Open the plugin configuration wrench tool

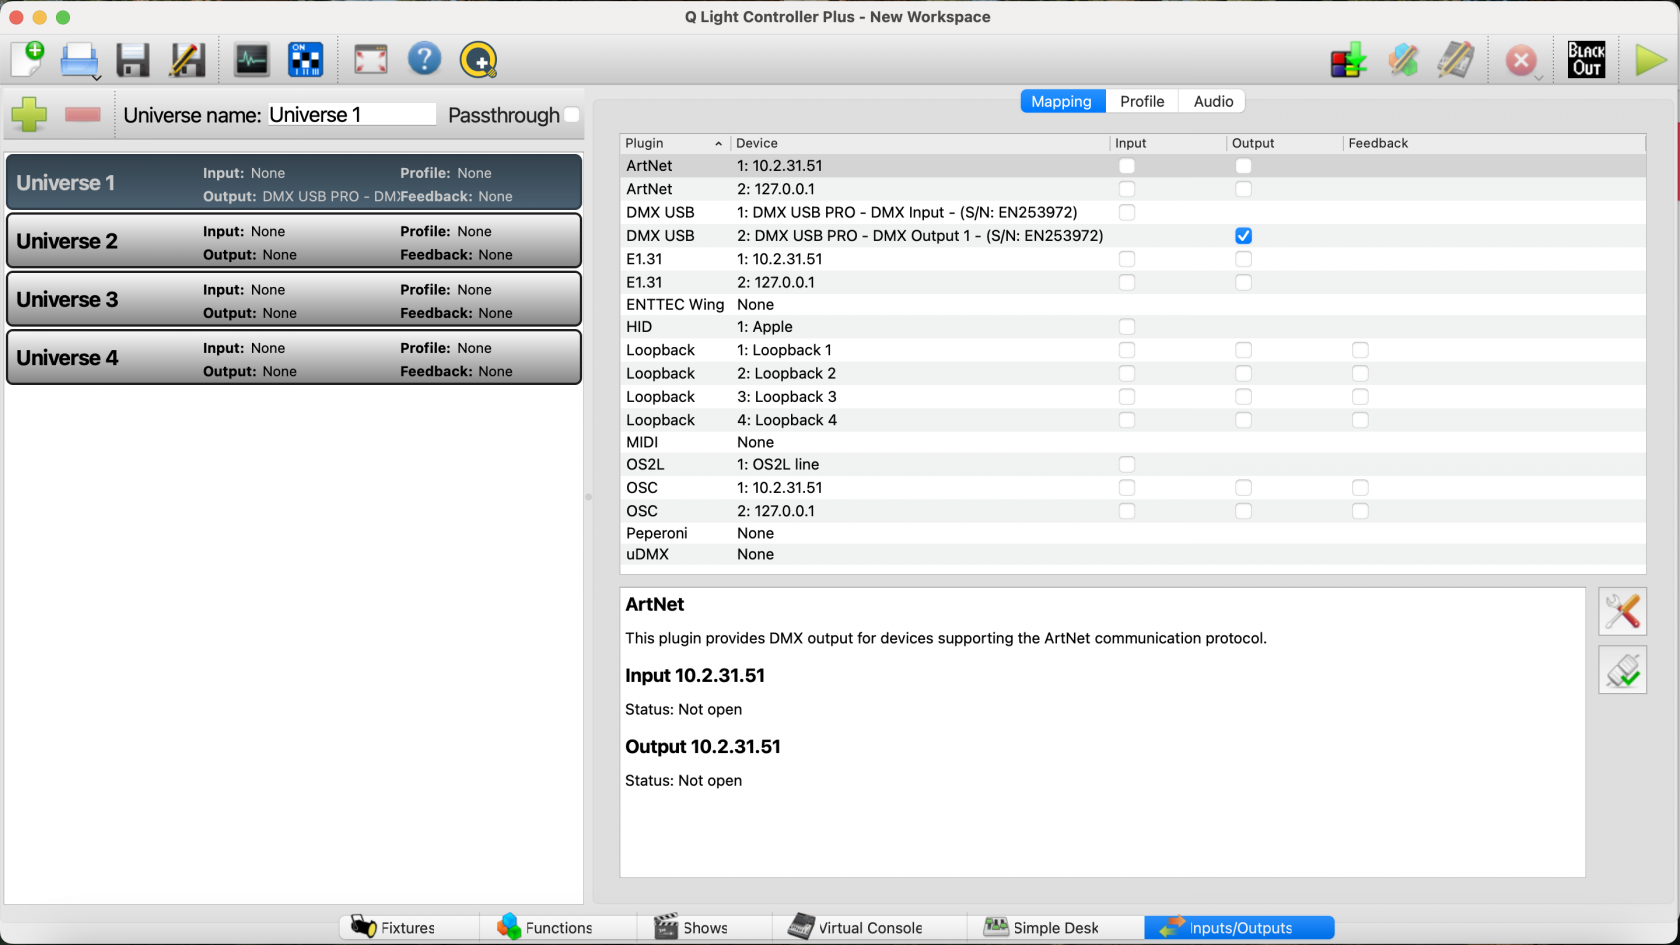[1622, 611]
